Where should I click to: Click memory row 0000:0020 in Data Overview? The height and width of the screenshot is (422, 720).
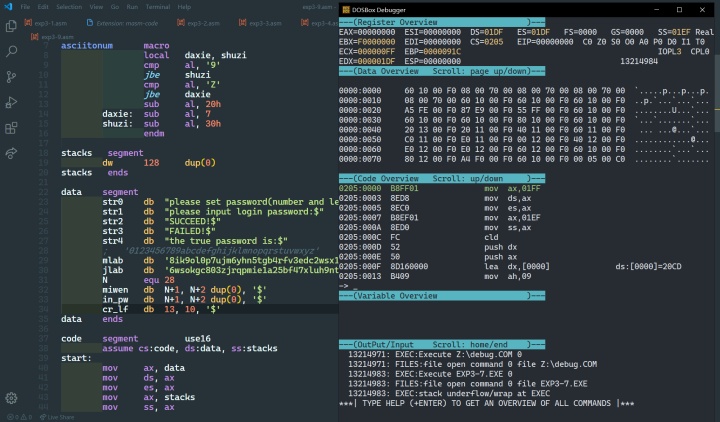pos(524,110)
